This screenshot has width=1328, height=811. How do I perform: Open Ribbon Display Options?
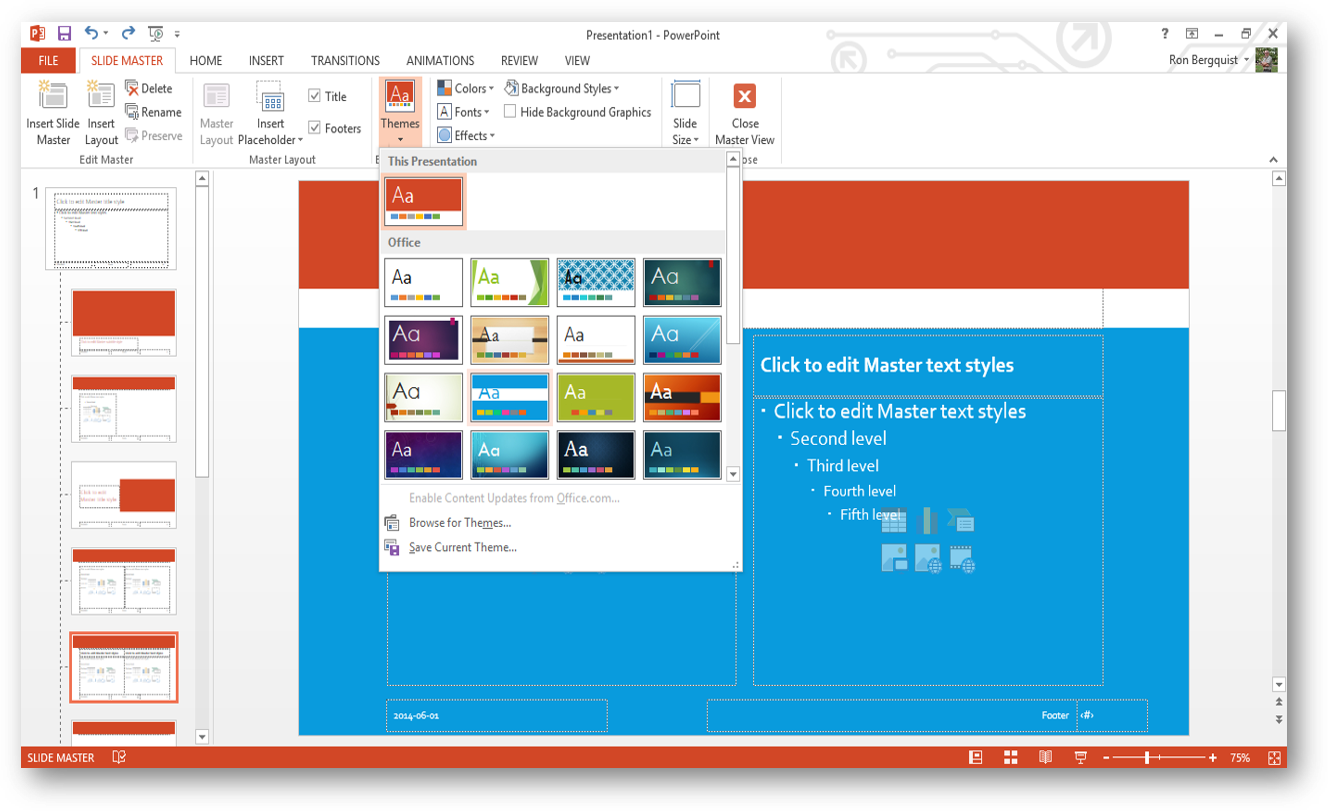pyautogui.click(x=1192, y=34)
